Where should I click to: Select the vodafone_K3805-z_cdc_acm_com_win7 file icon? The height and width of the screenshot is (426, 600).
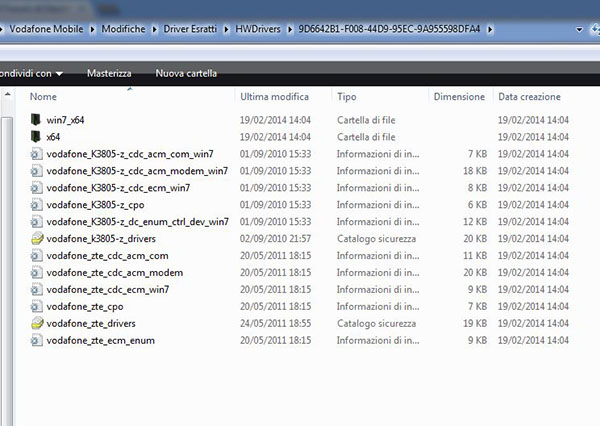(x=37, y=154)
